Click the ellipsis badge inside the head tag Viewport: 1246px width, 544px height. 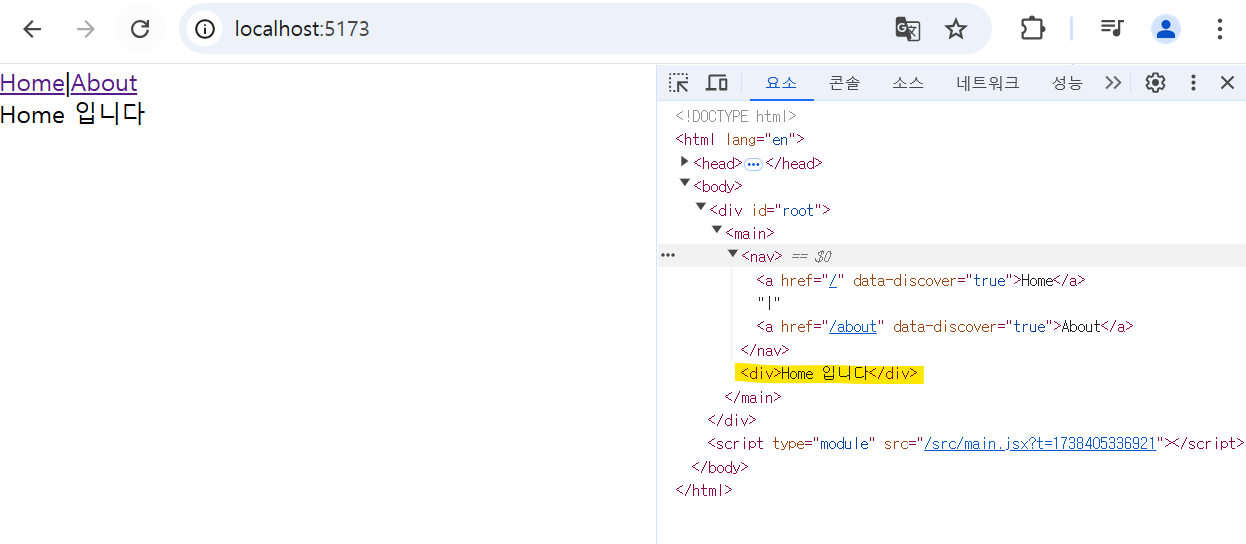pyautogui.click(x=753, y=164)
